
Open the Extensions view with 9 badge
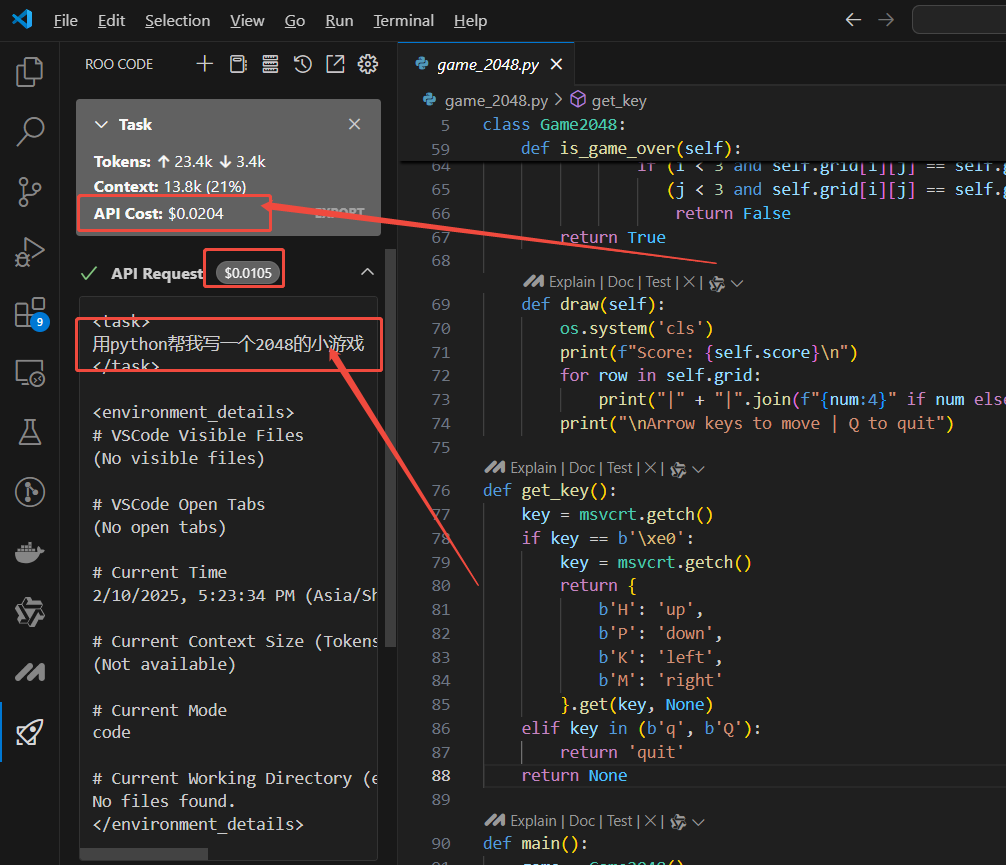pyautogui.click(x=30, y=313)
